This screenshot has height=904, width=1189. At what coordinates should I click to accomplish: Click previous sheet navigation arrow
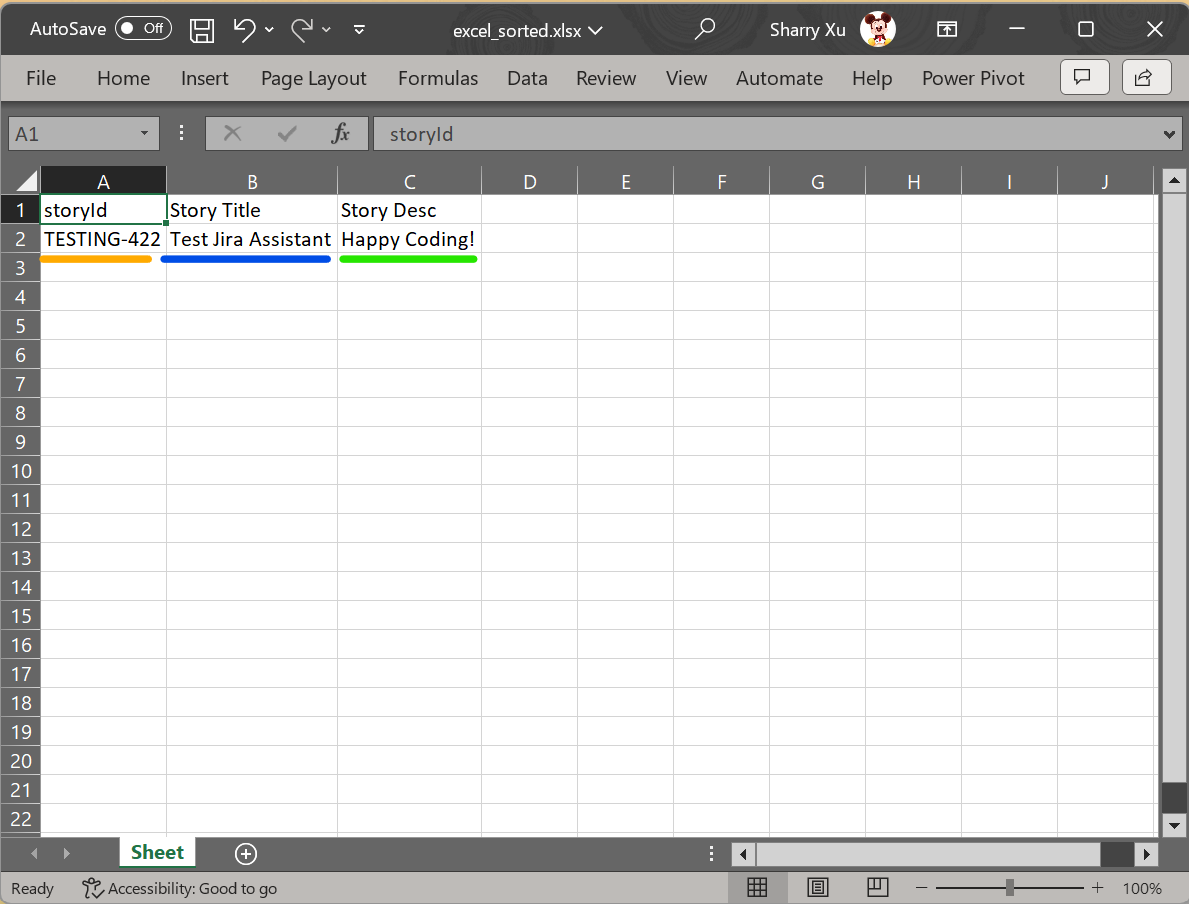[34, 853]
